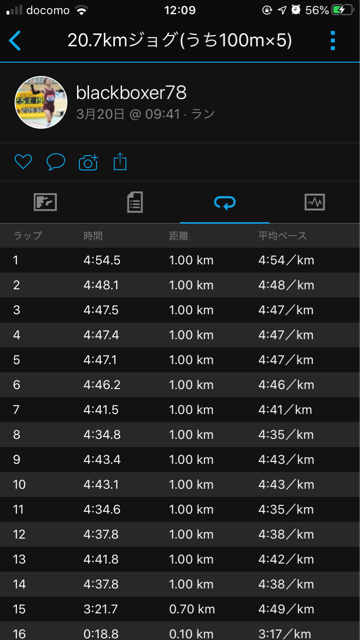Tap the blackboxer78 username
The height and width of the screenshot is (640, 360).
[x=131, y=93]
